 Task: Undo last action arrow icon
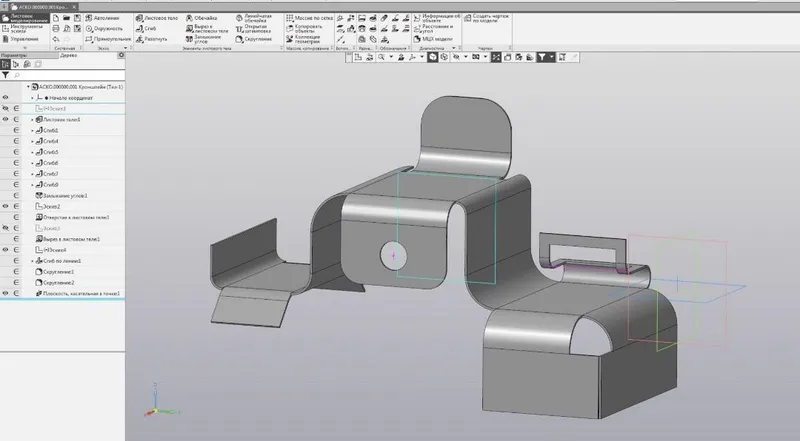pos(56,39)
